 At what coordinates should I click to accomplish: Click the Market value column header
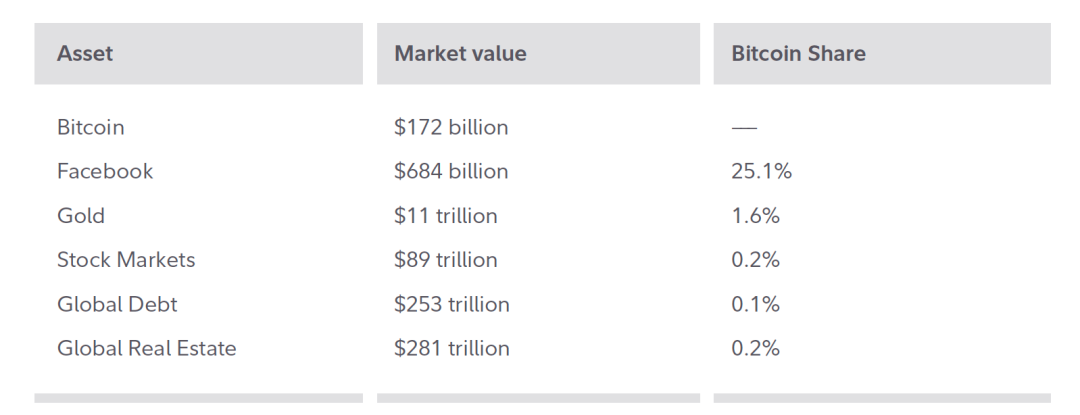(460, 54)
